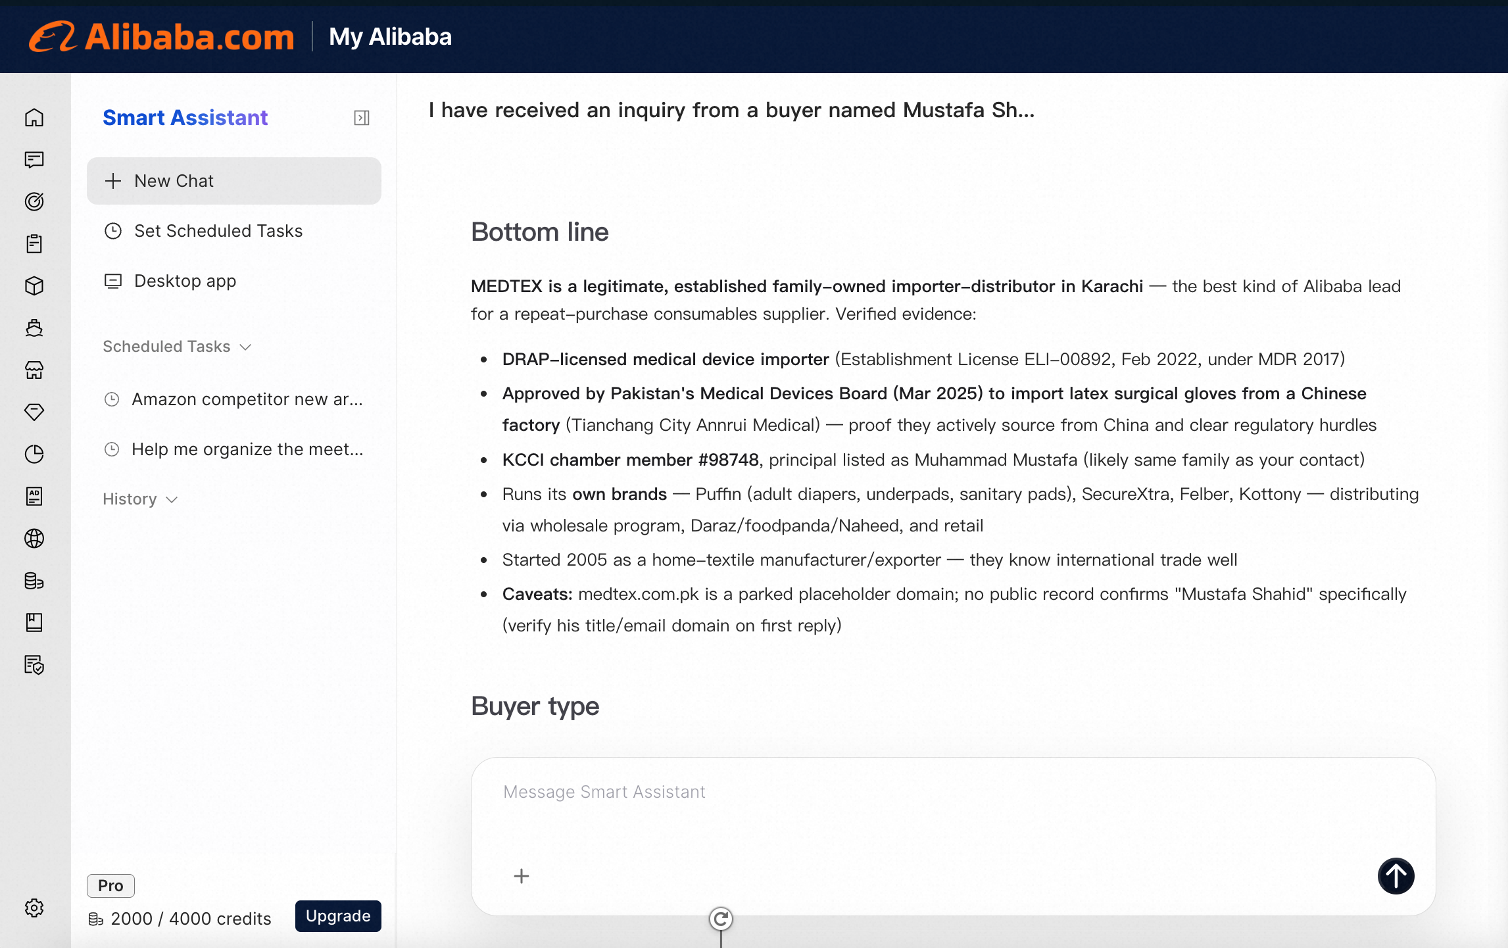Viewport: 1508px width, 948px height.
Task: Click the diamond icon in the rail
Action: pyautogui.click(x=34, y=412)
